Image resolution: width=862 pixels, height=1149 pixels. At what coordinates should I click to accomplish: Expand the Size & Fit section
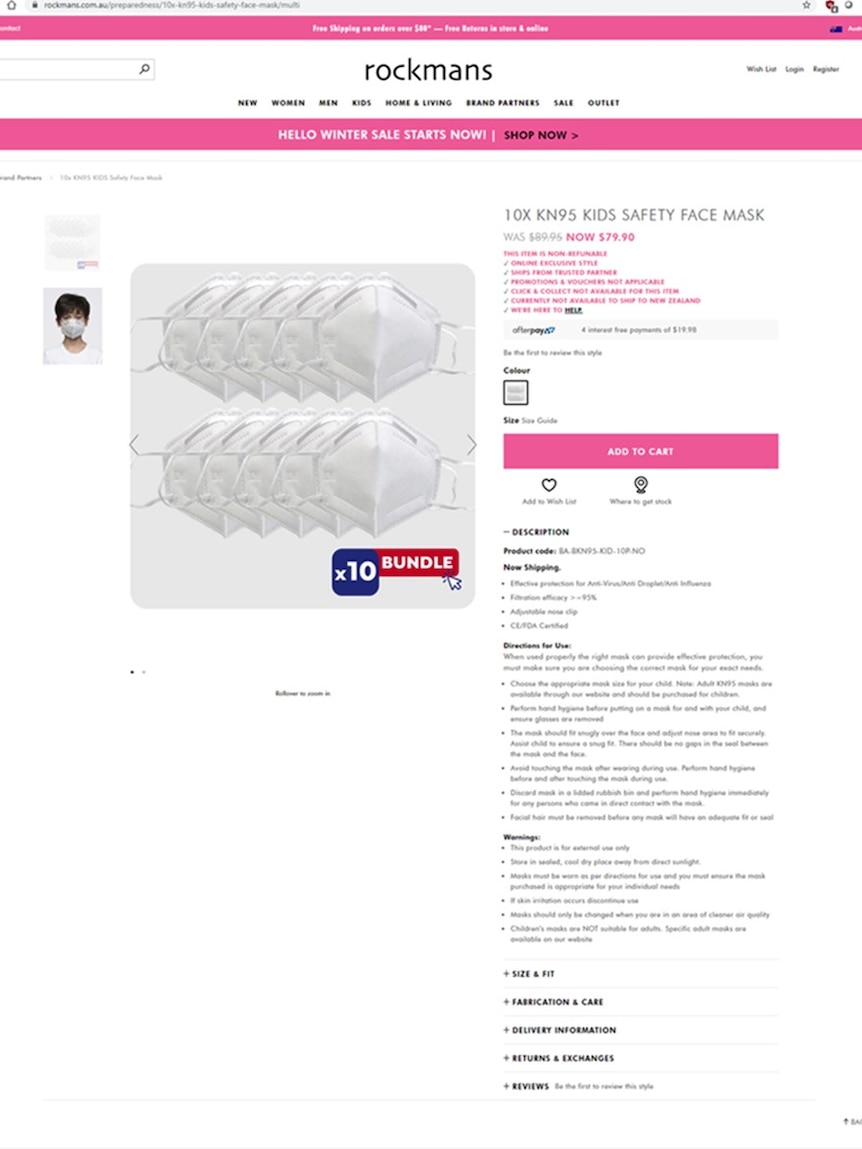point(528,974)
